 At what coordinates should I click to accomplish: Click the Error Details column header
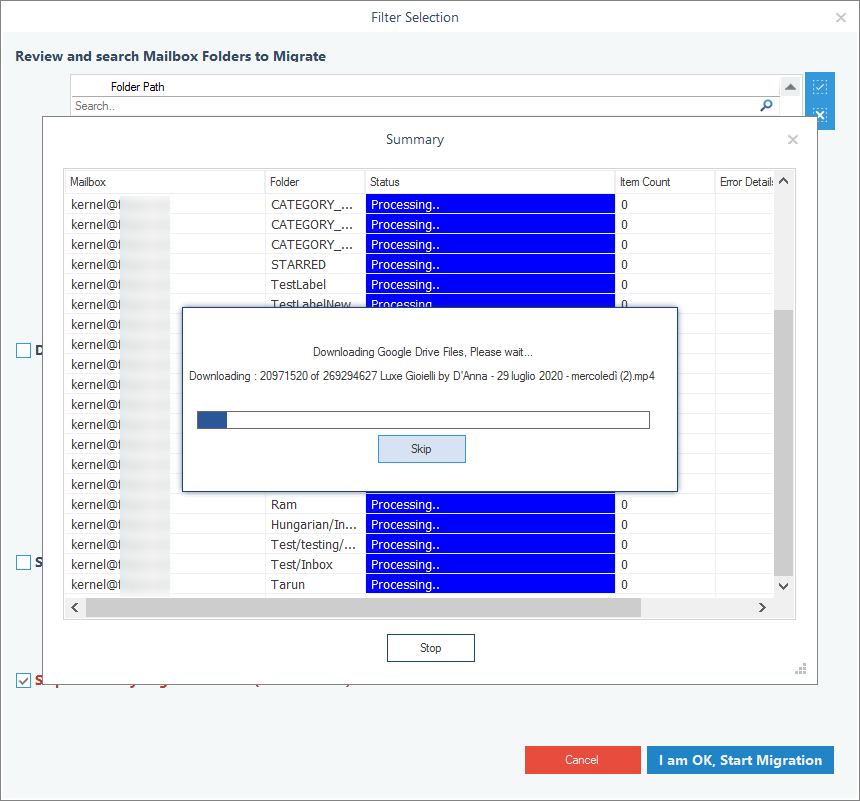click(x=745, y=182)
